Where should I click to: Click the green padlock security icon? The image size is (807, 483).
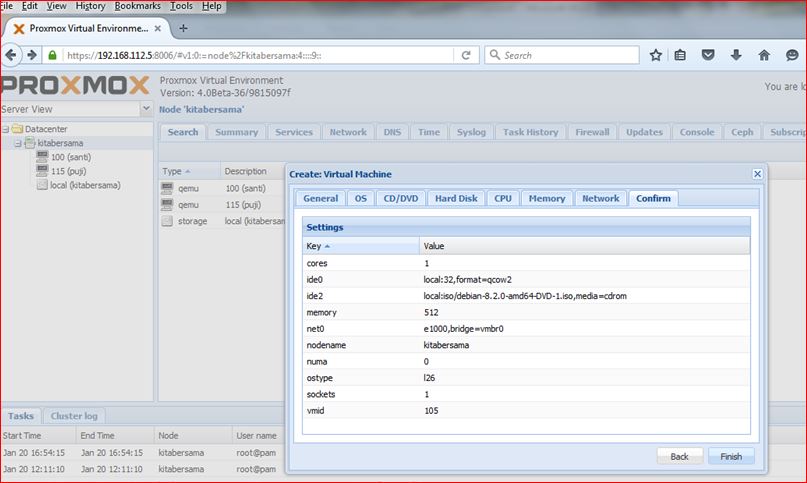pos(52,55)
